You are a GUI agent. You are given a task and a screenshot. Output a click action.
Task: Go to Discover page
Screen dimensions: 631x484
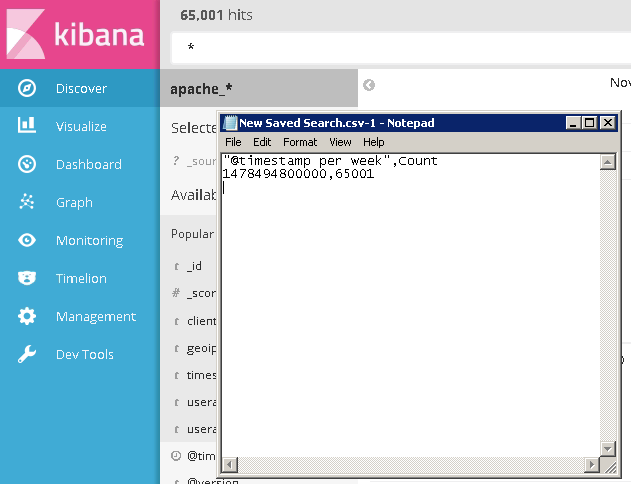(x=81, y=89)
